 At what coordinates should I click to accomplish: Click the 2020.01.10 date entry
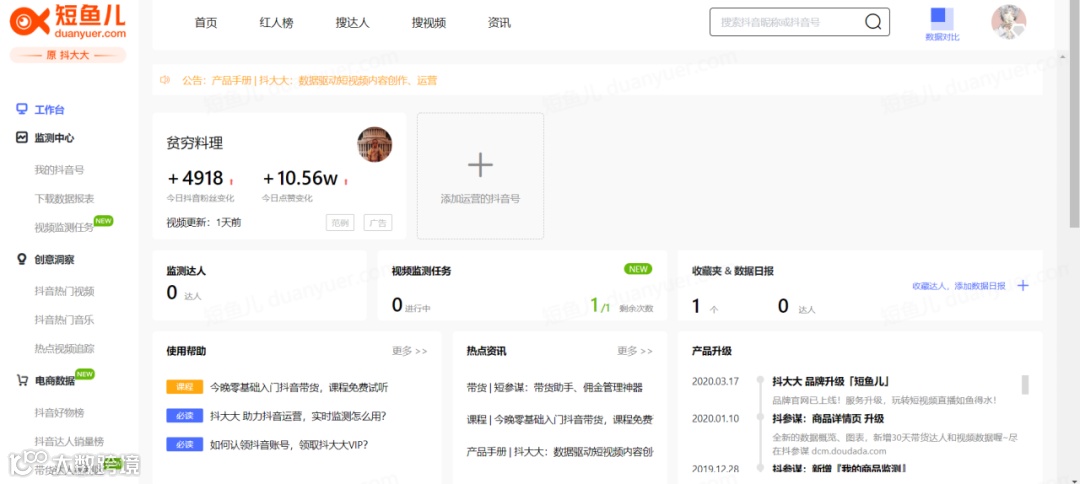[x=715, y=419]
